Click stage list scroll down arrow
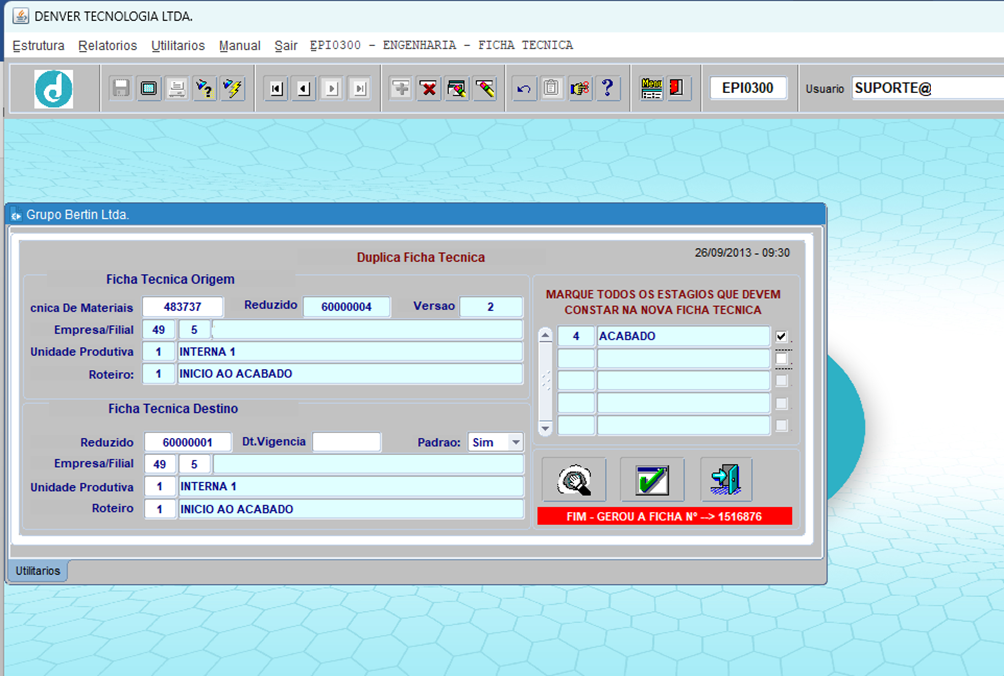The width and height of the screenshot is (1004, 676). 546,428
